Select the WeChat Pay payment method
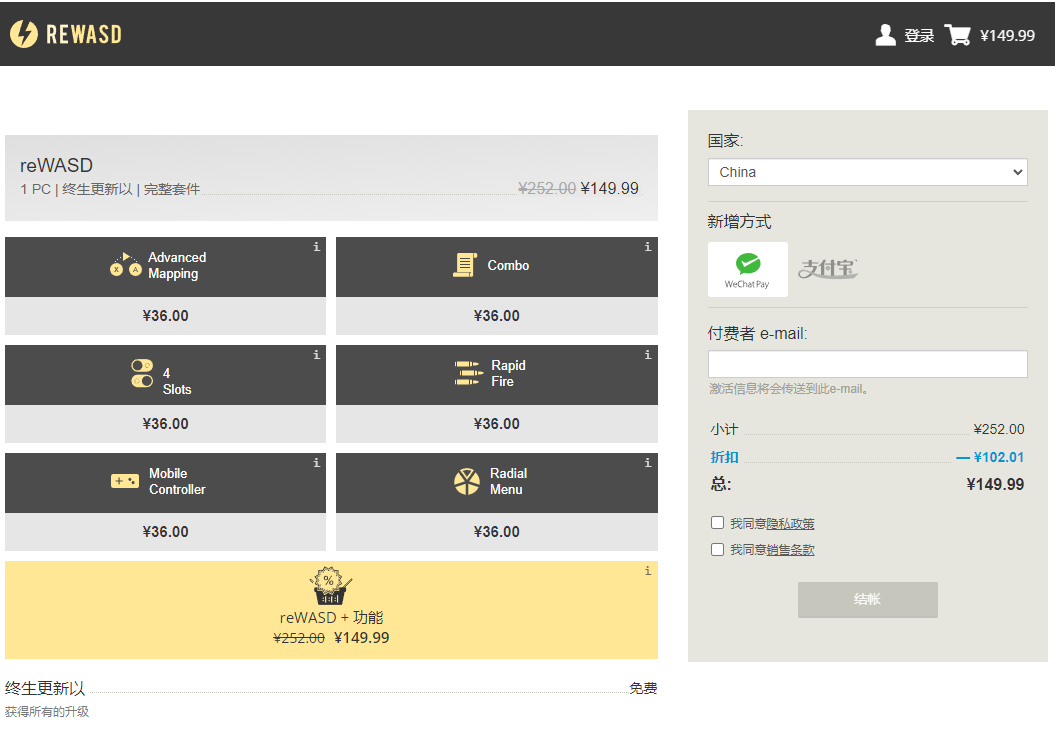Image resolution: width=1055 pixels, height=731 pixels. [x=747, y=269]
